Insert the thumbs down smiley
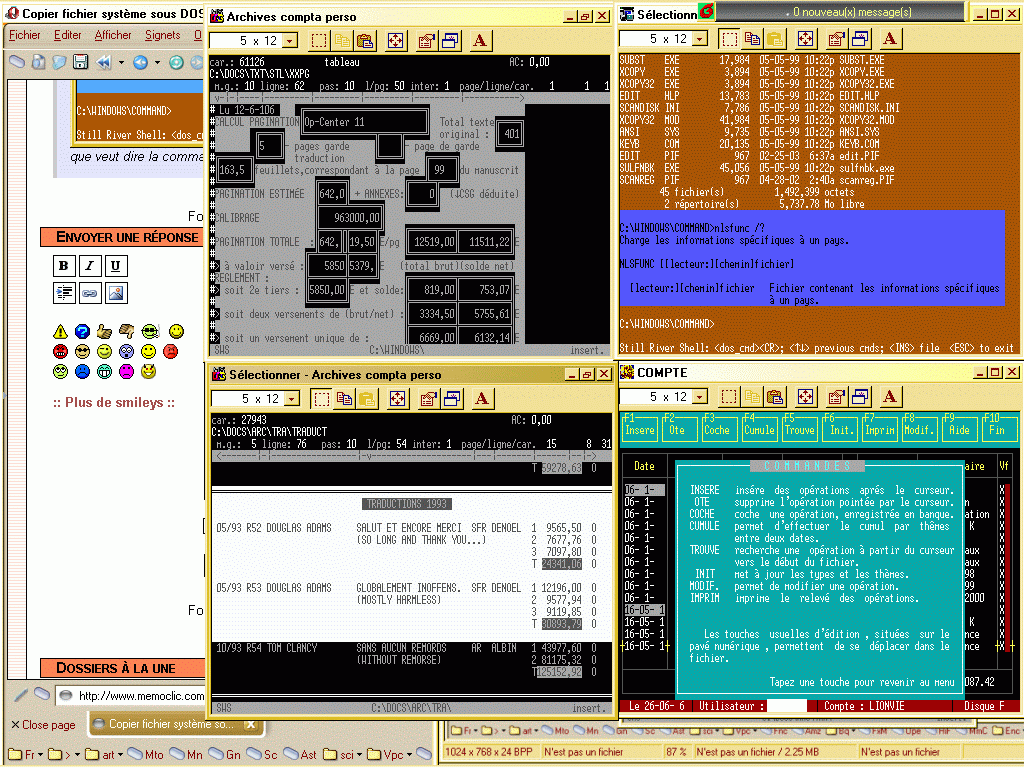The image size is (1024, 768). click(127, 332)
